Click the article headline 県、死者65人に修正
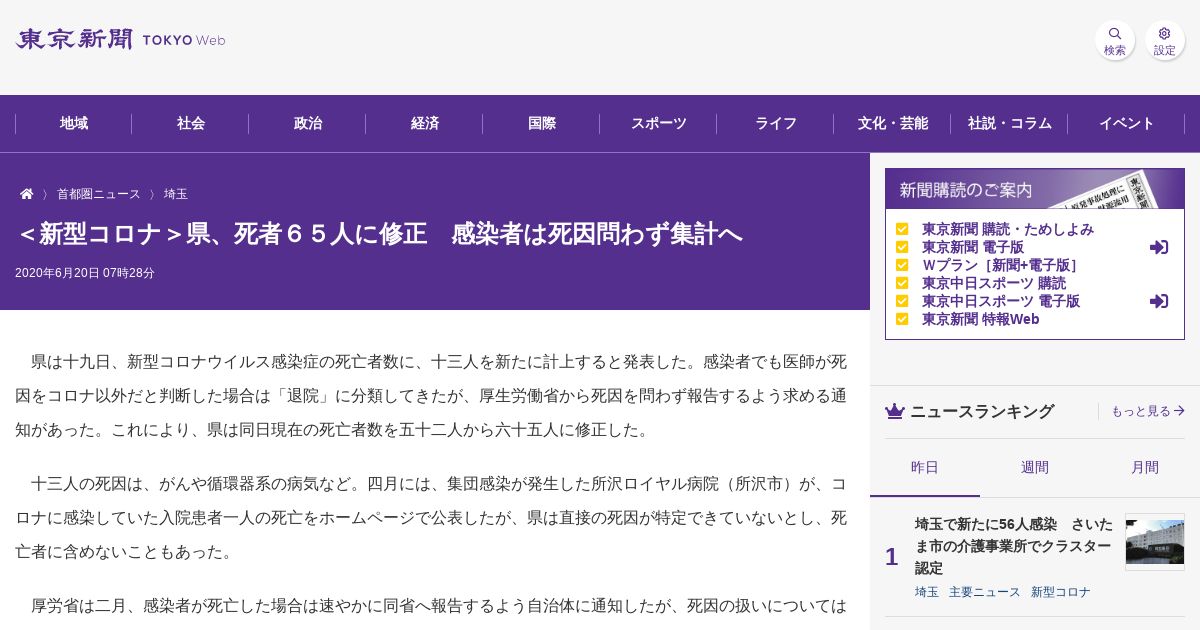The width and height of the screenshot is (1200, 630). [380, 234]
